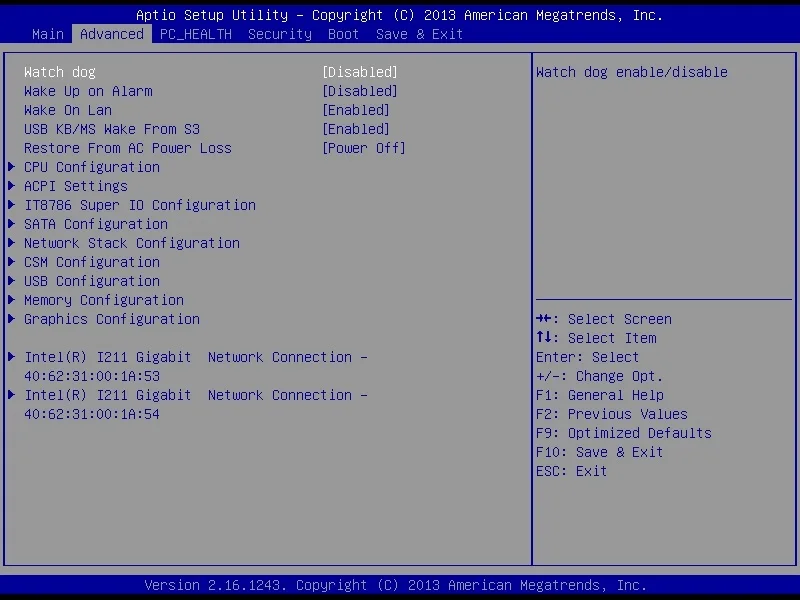Image resolution: width=800 pixels, height=600 pixels.
Task: Click arrow beside second Intel I211 connection
Action: pyautogui.click(x=12, y=394)
